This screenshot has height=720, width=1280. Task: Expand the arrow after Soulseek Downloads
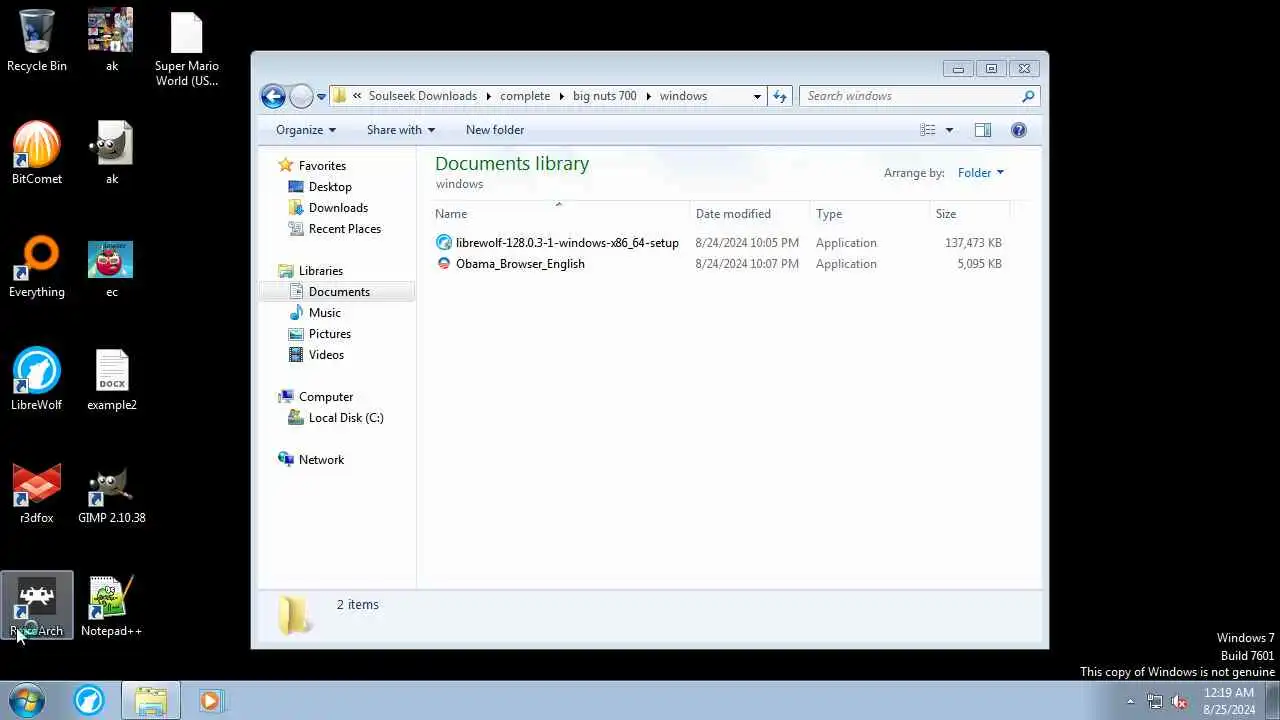489,96
